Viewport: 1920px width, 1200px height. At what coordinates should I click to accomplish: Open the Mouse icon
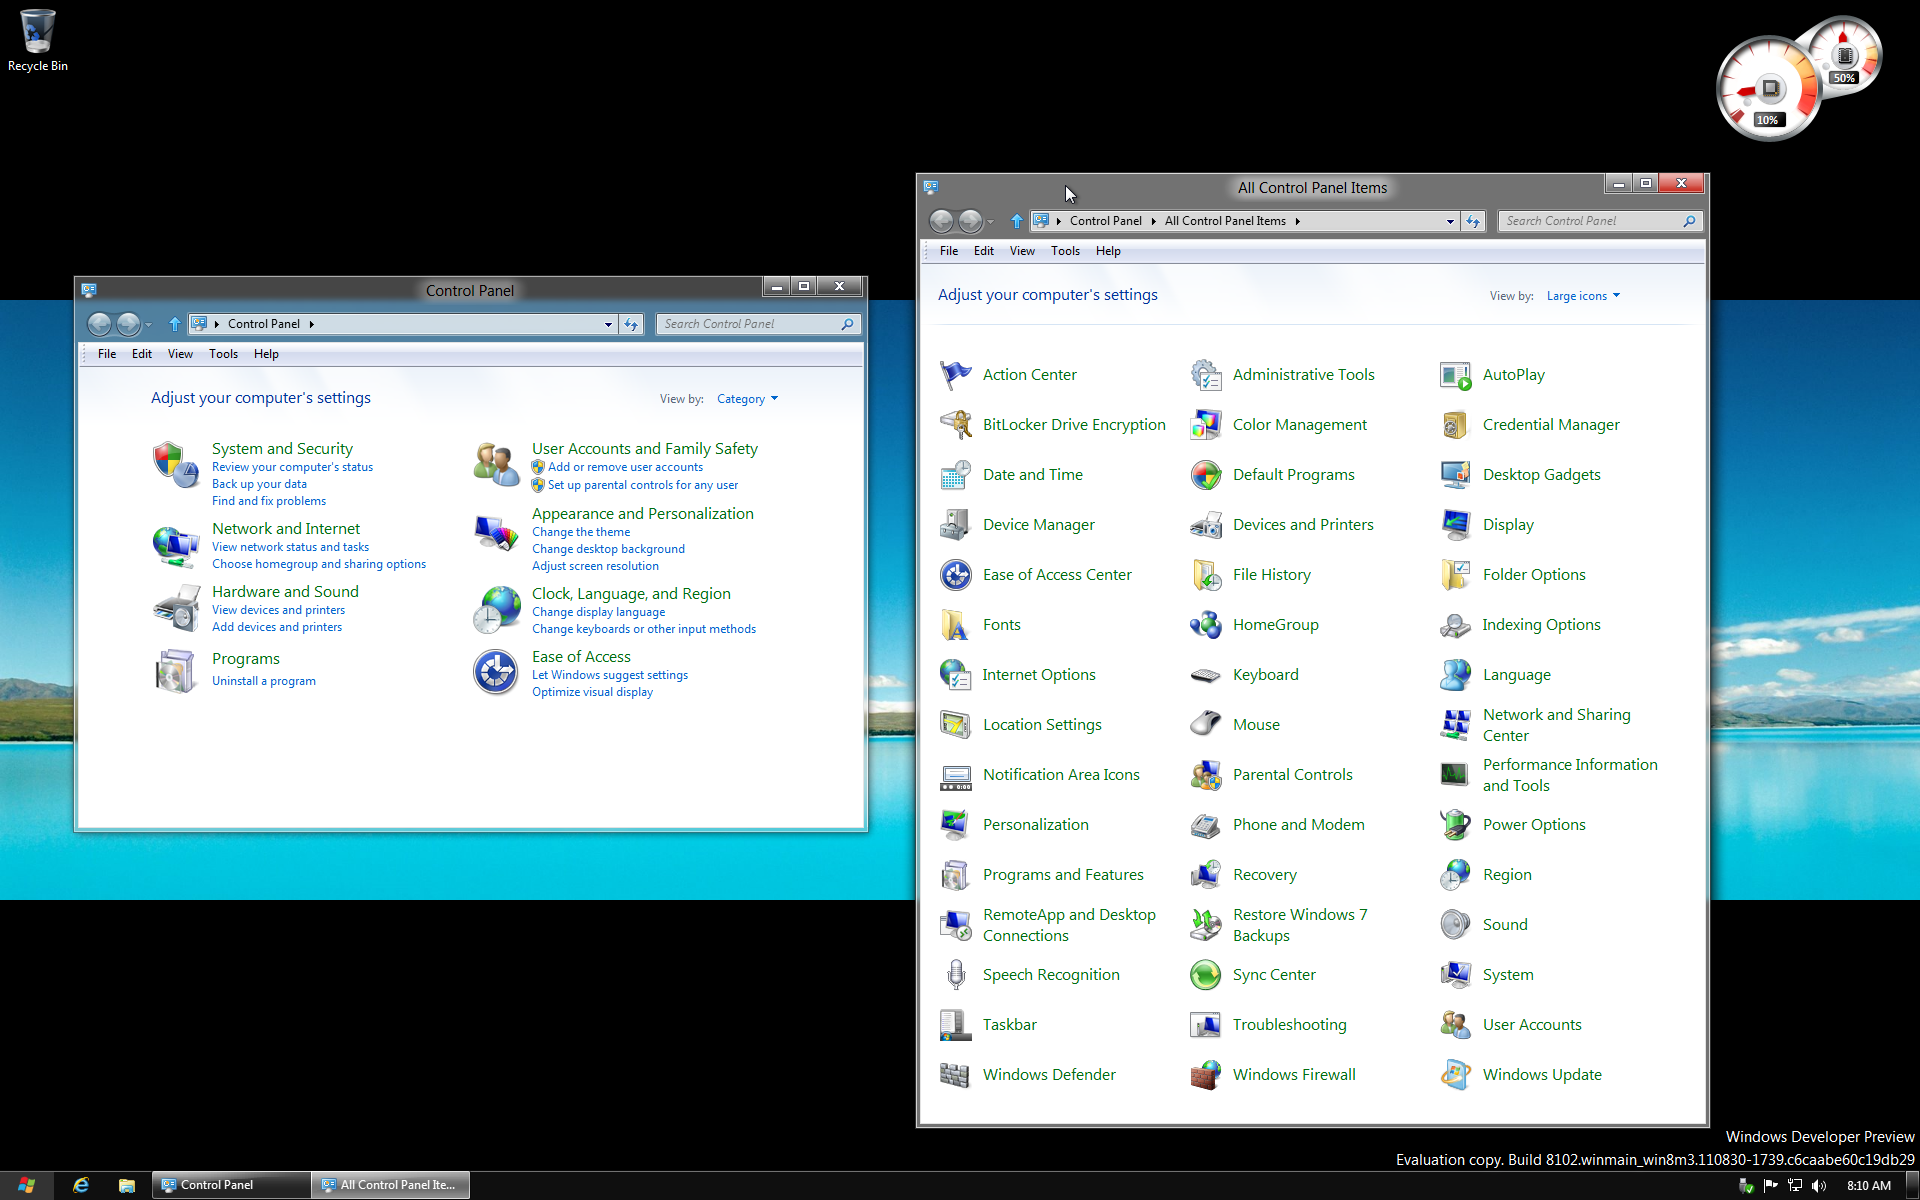pos(1205,725)
